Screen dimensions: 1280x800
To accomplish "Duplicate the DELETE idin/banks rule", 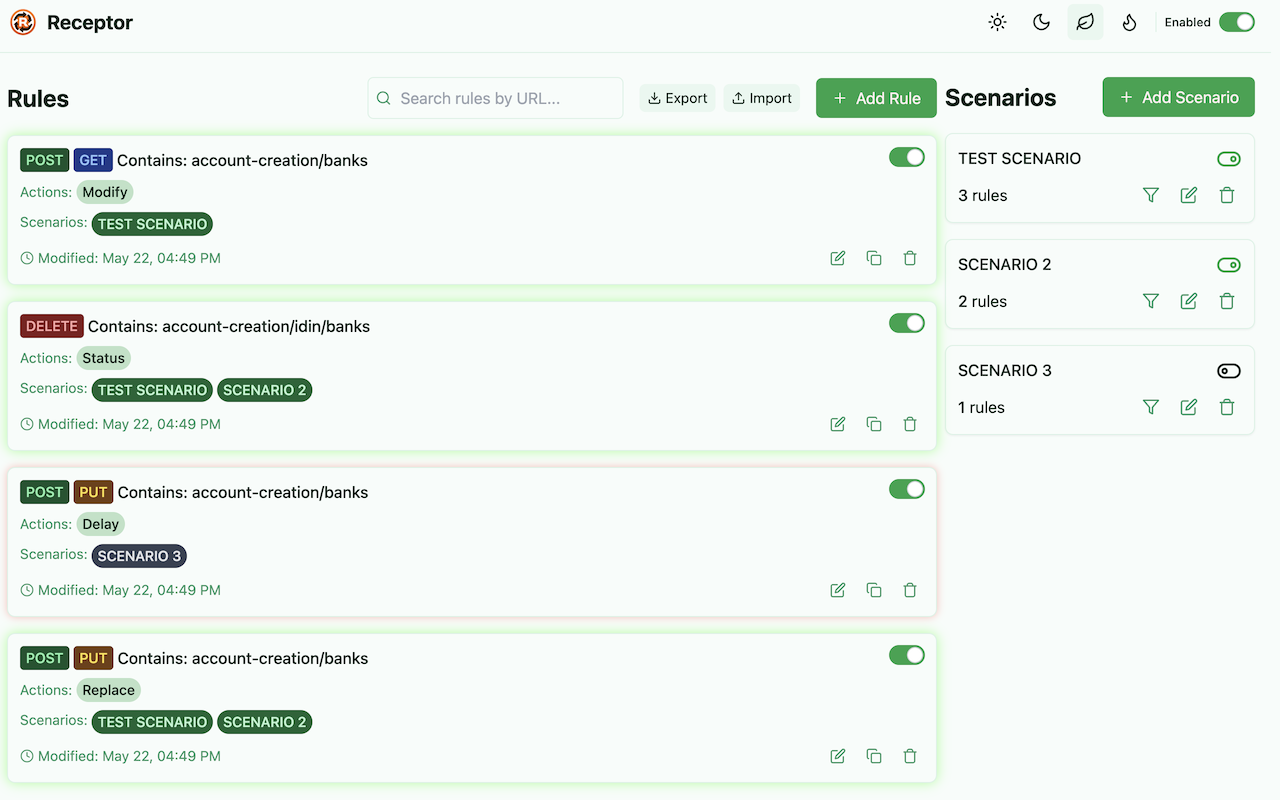I will point(874,424).
